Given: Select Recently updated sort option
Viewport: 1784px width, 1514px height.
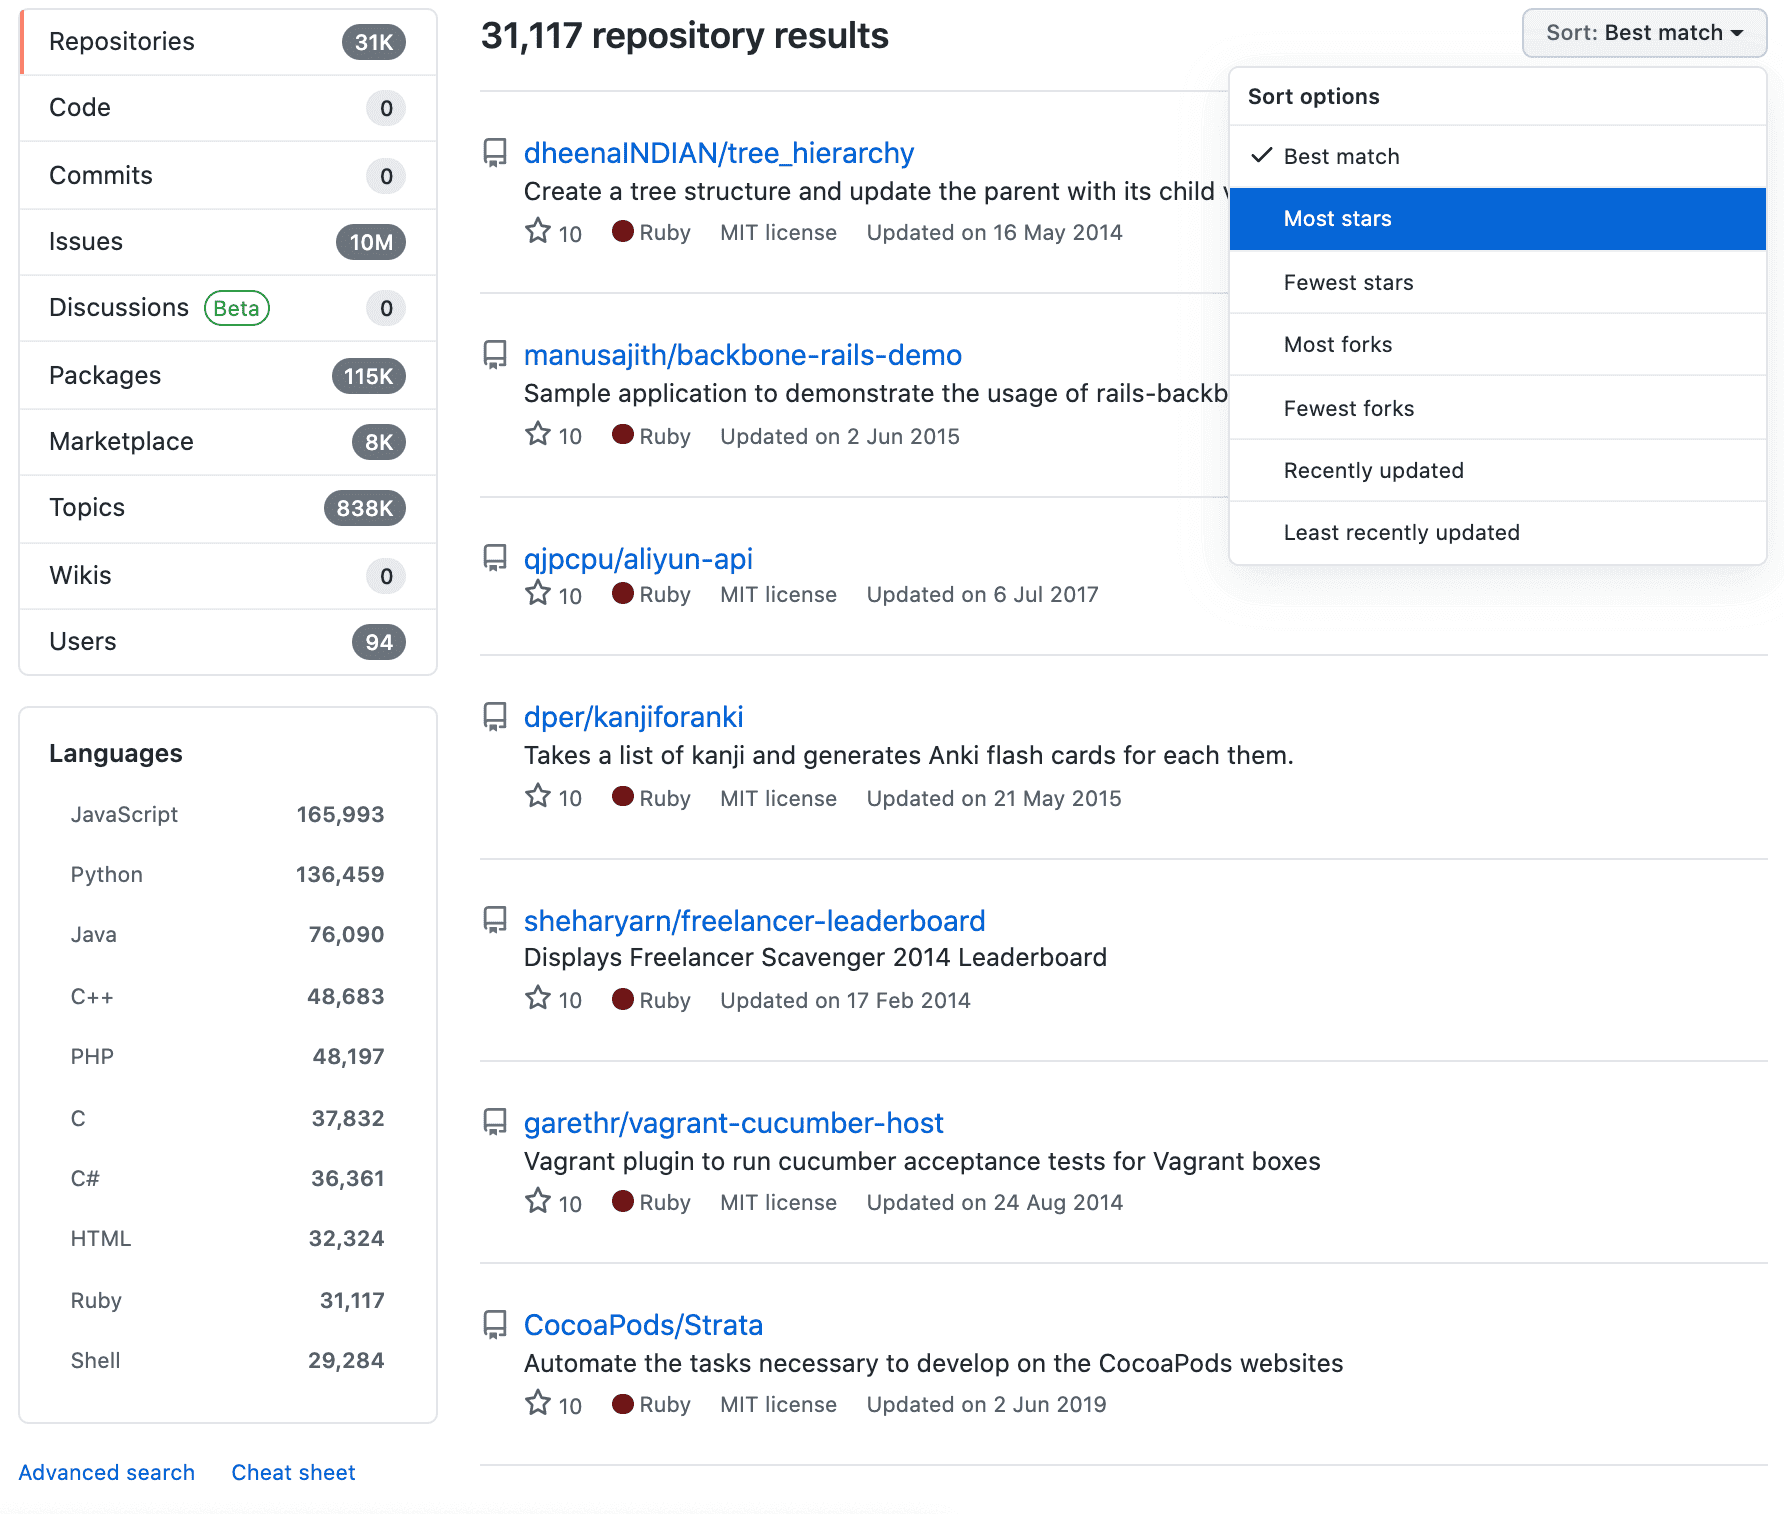Looking at the screenshot, I should (x=1373, y=470).
